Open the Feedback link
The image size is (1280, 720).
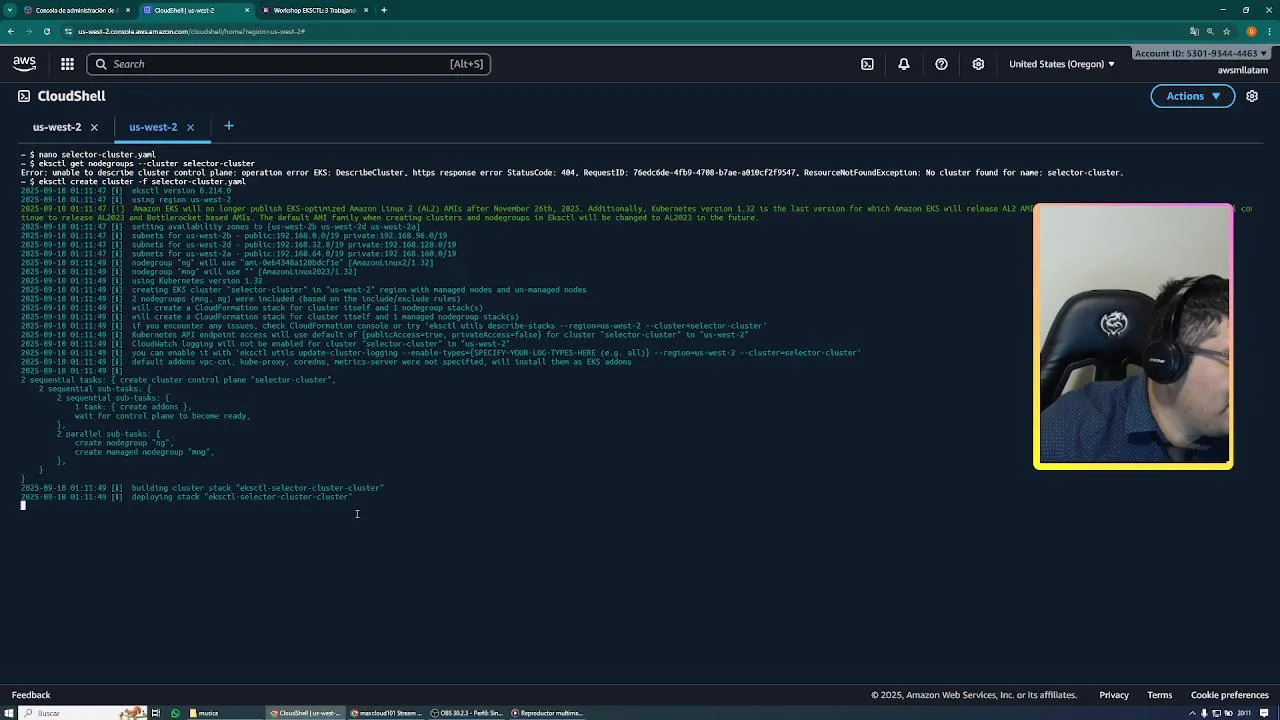coord(31,695)
